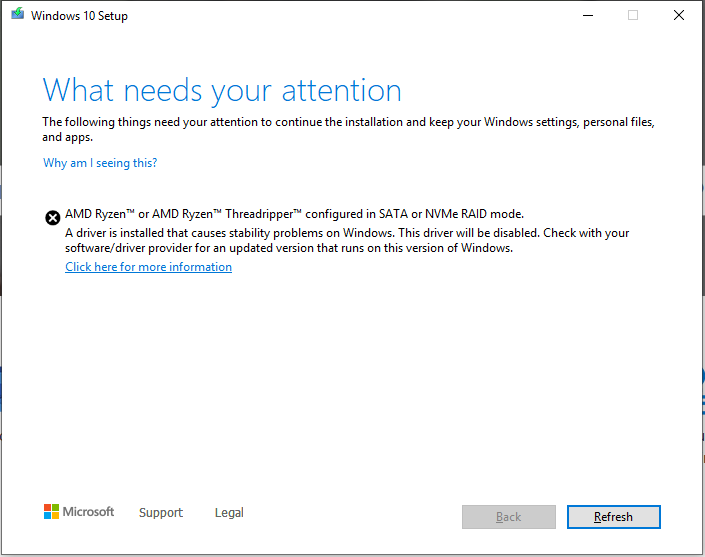Open 'Click here for more information' link
Image resolution: width=705 pixels, height=557 pixels.
click(148, 267)
